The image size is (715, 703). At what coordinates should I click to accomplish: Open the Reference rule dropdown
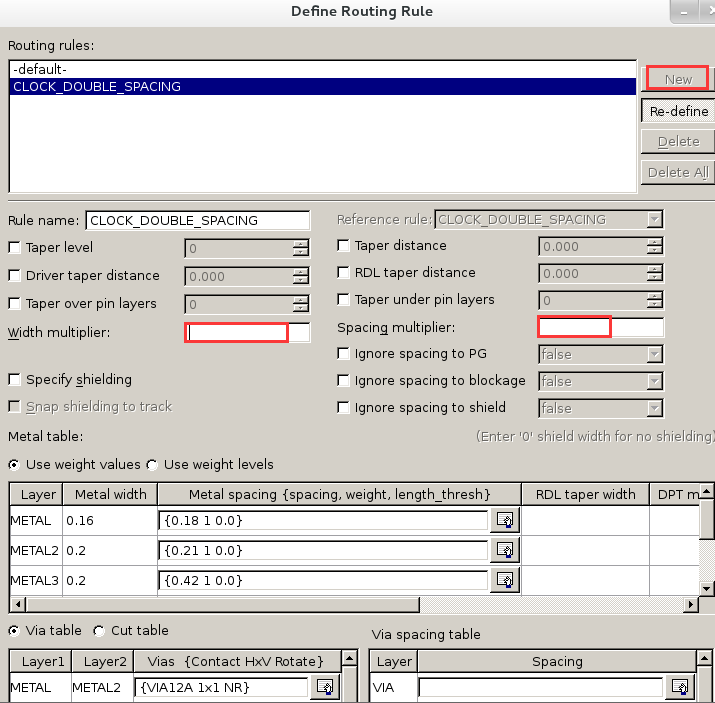click(654, 220)
